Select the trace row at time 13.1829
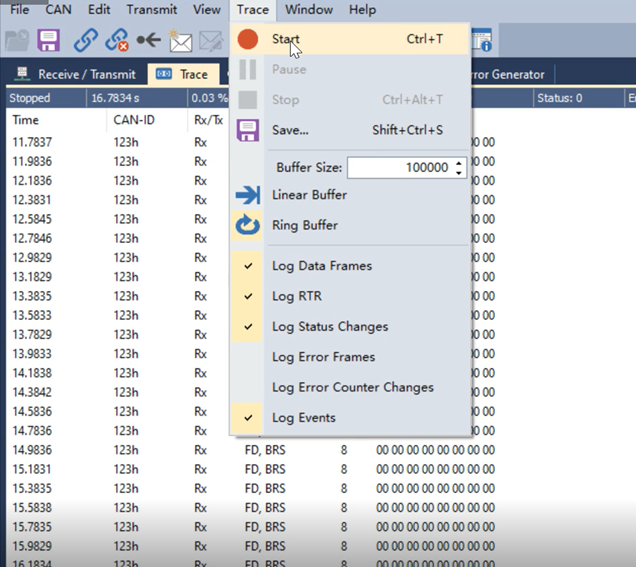636x567 pixels. click(x=118, y=277)
